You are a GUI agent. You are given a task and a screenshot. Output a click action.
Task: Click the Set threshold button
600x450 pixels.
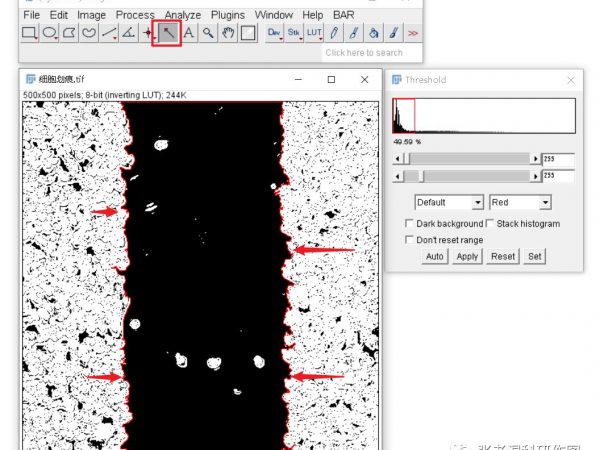(535, 256)
